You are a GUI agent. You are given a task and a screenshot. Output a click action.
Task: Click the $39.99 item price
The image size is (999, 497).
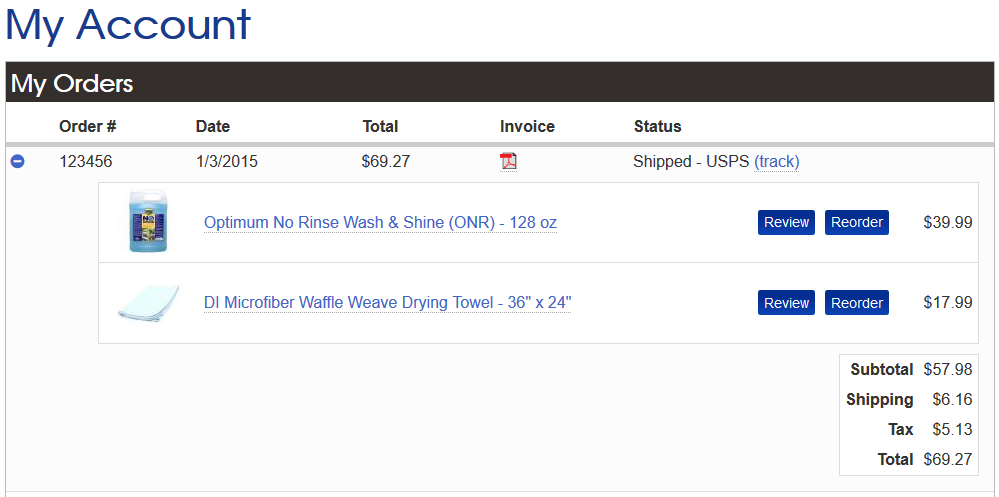pos(947,222)
